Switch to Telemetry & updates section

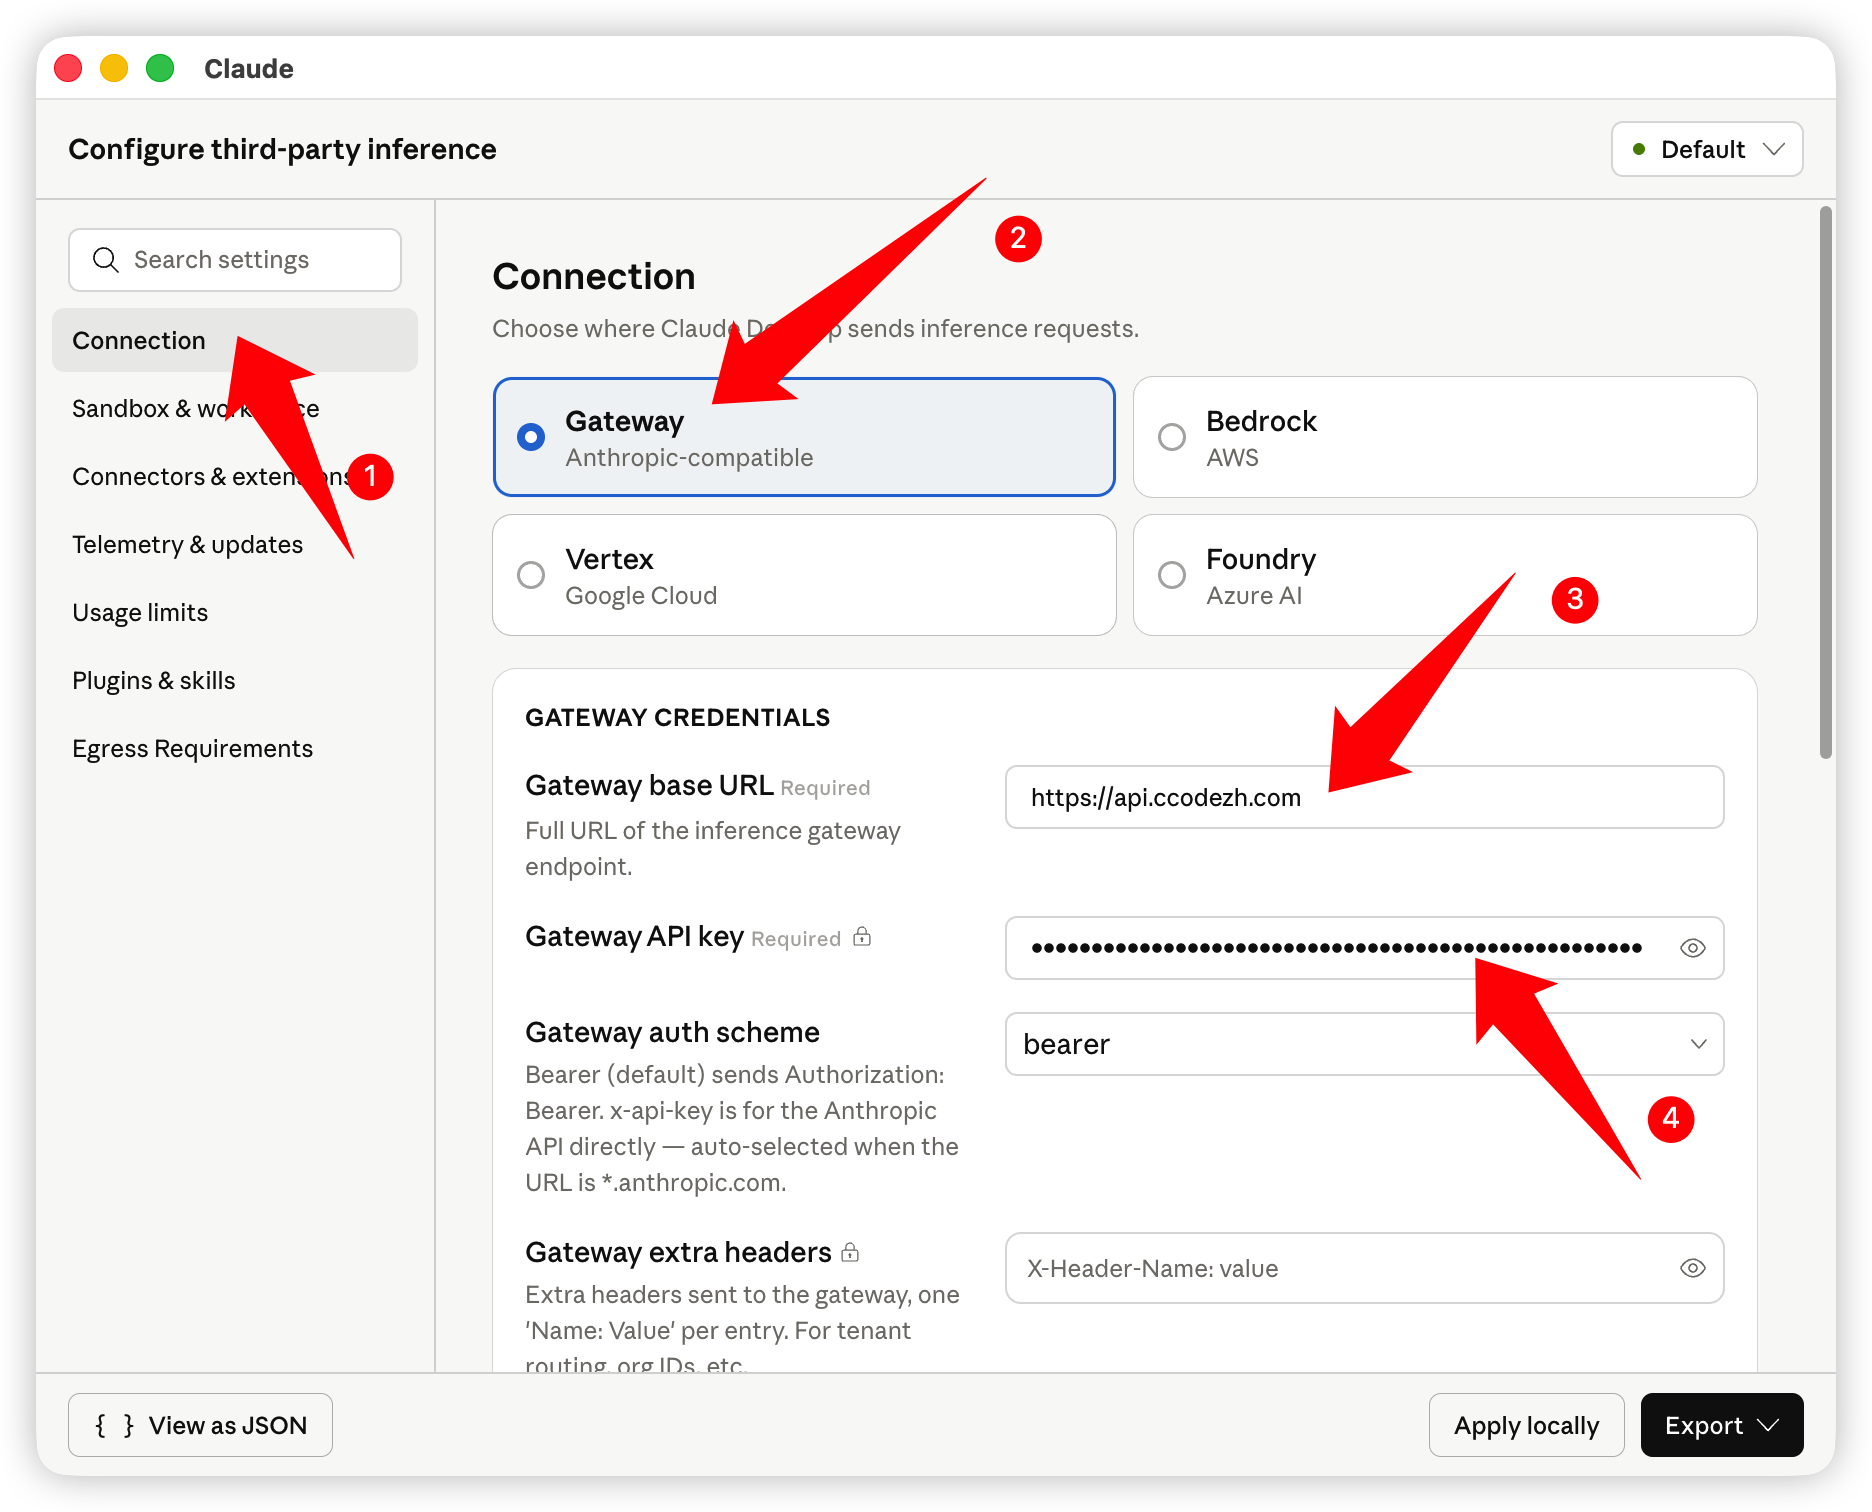(x=235, y=544)
